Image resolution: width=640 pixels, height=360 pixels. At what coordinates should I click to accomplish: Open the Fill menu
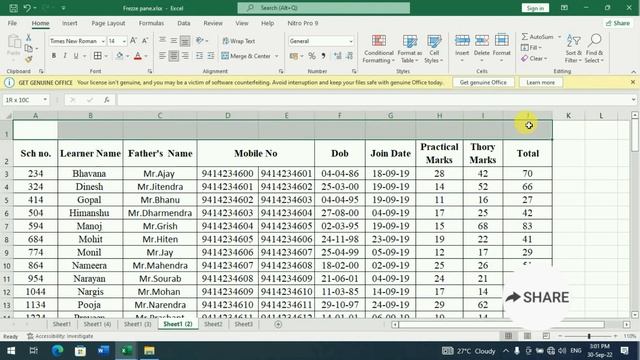tap(531, 48)
